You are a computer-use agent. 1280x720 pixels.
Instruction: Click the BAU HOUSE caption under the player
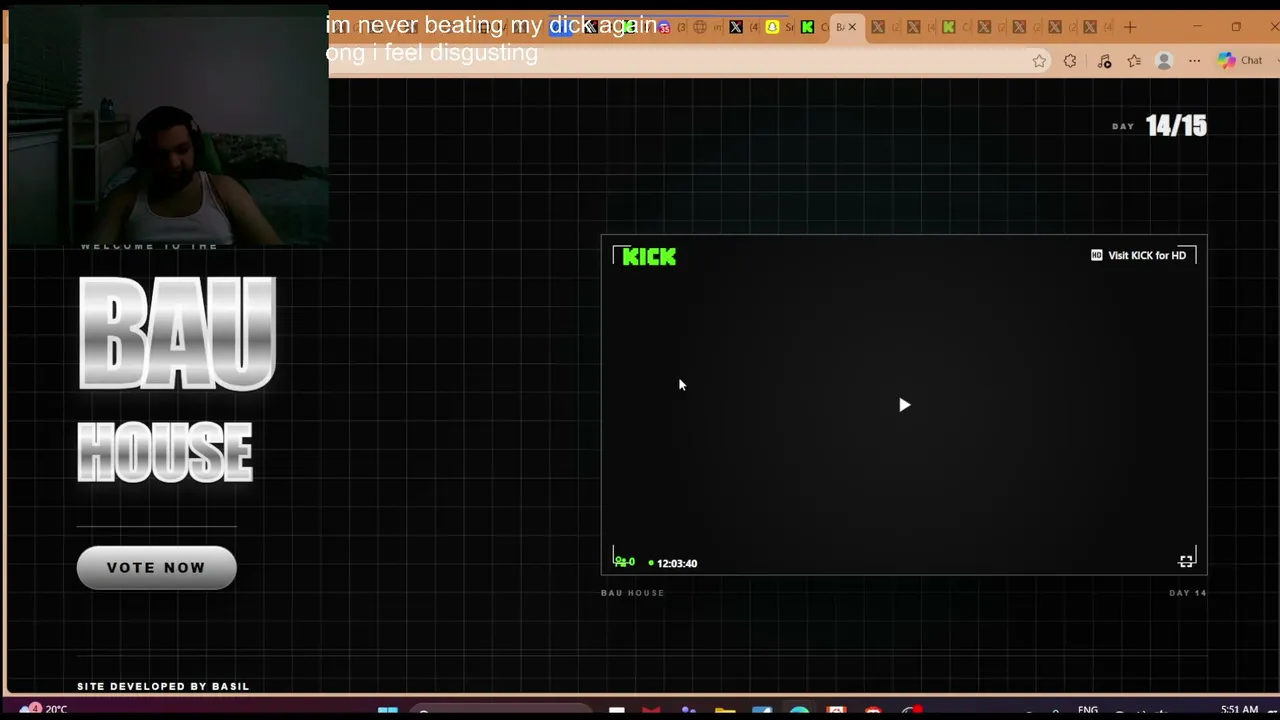pos(632,593)
